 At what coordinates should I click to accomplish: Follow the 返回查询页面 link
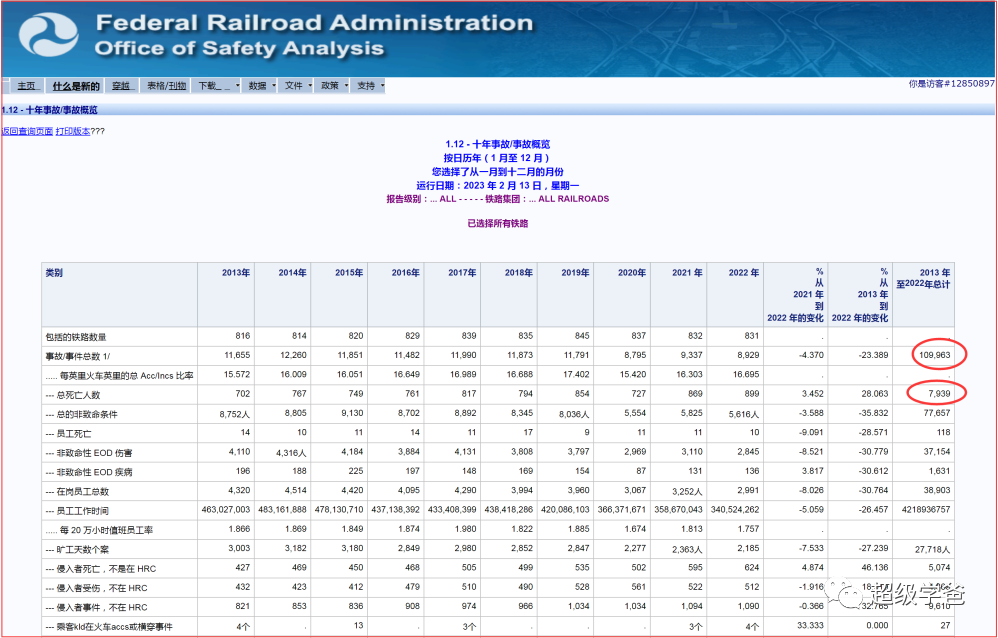pos(27,131)
